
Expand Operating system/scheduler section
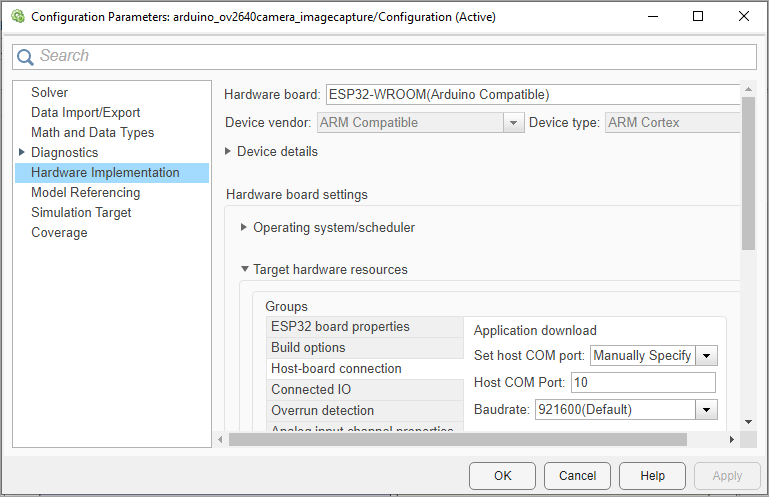pos(244,227)
